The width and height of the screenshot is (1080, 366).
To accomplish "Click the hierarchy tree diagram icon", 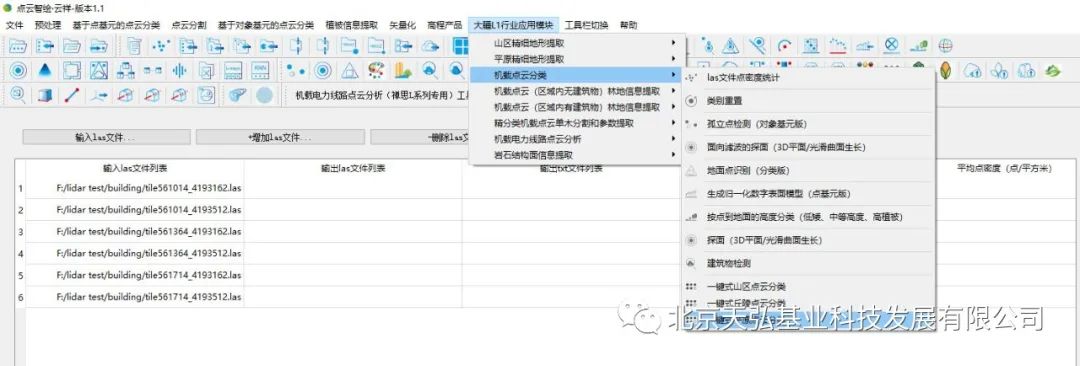I will [125, 70].
